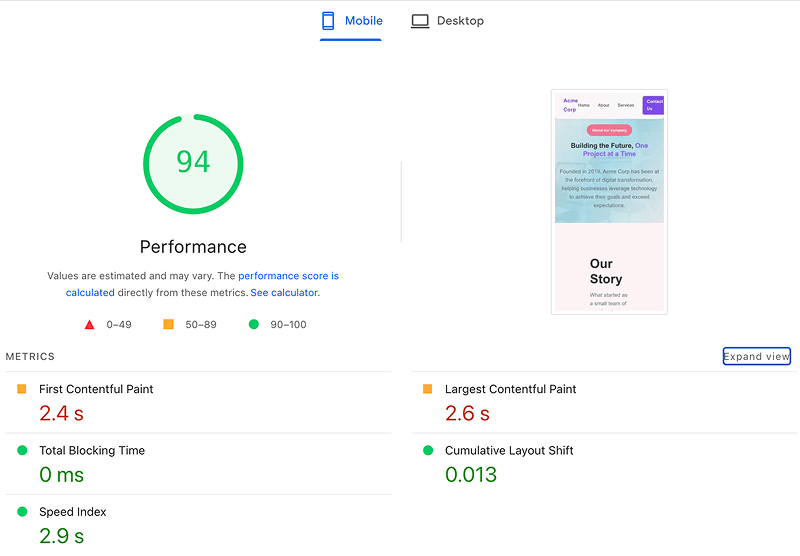Click the mobile phone icon

[328, 21]
